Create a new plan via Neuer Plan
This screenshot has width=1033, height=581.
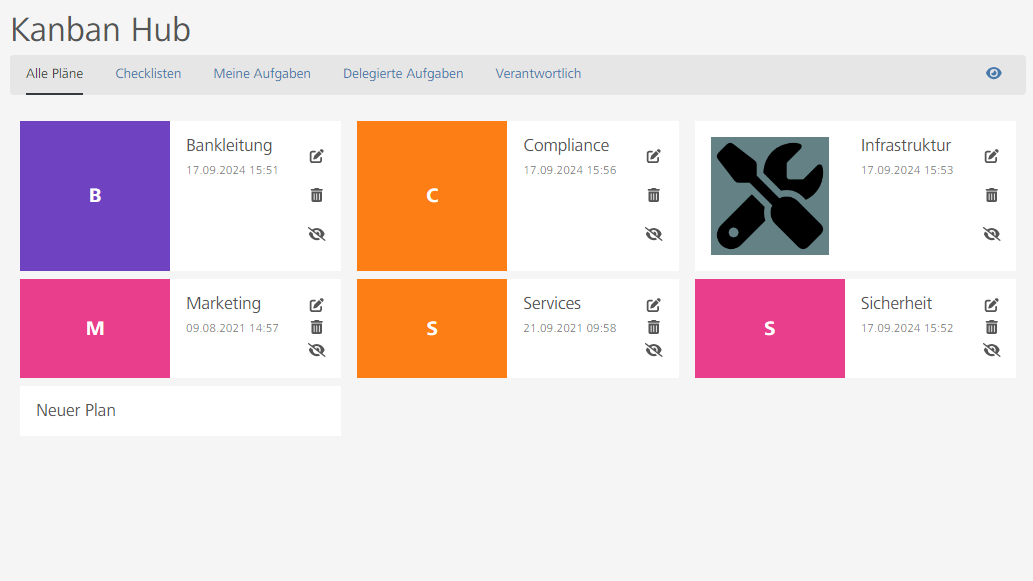(76, 410)
